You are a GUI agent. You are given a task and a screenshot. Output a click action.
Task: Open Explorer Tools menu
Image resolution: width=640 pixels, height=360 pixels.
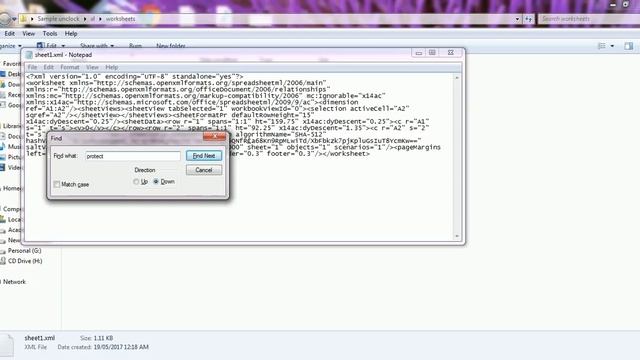50,33
